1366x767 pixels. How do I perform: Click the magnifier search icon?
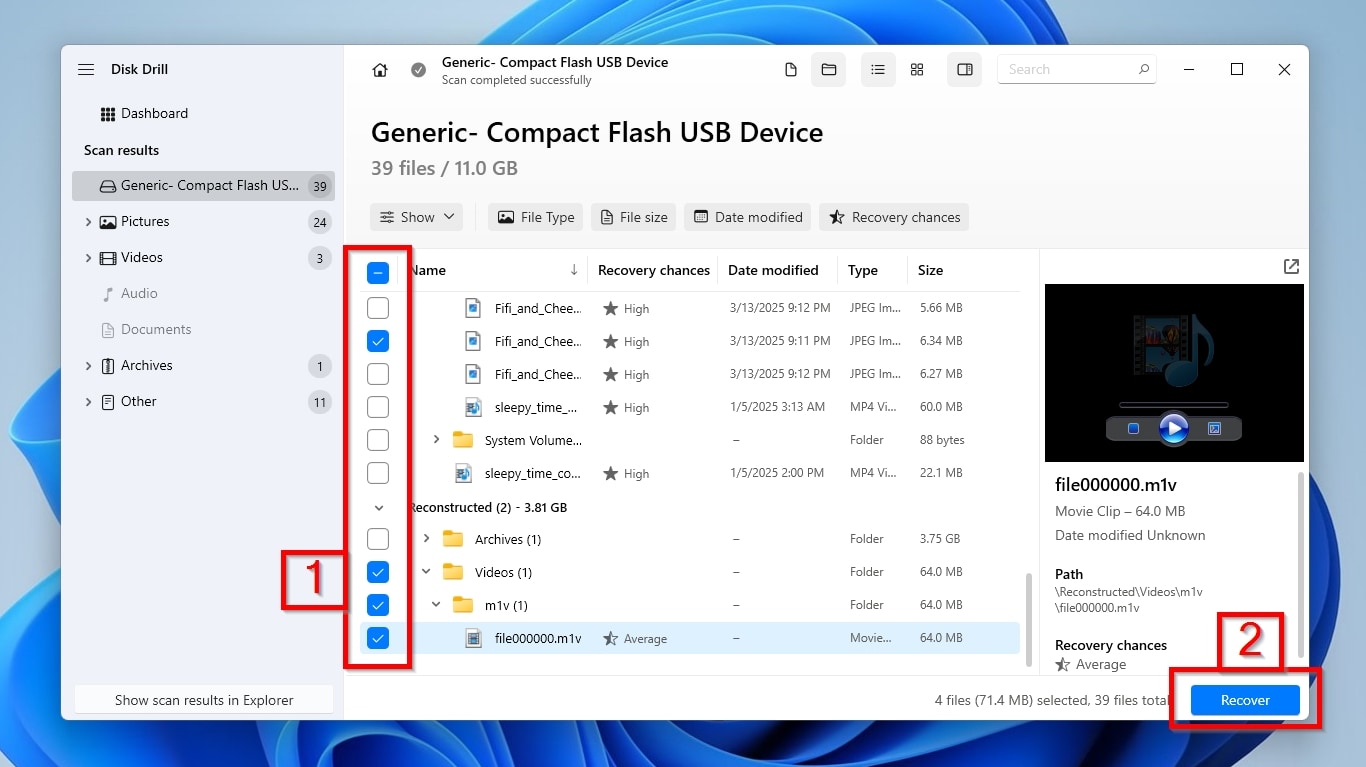tap(1143, 70)
